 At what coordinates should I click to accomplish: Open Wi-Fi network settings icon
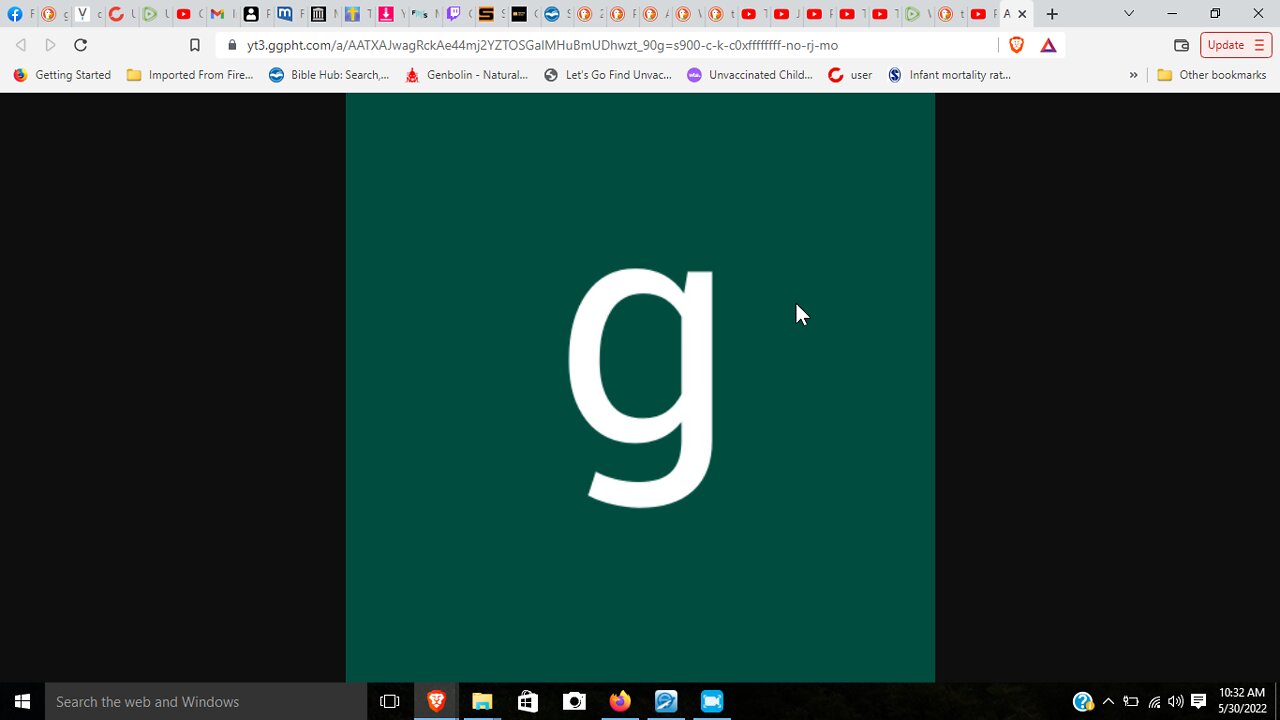pos(1154,702)
